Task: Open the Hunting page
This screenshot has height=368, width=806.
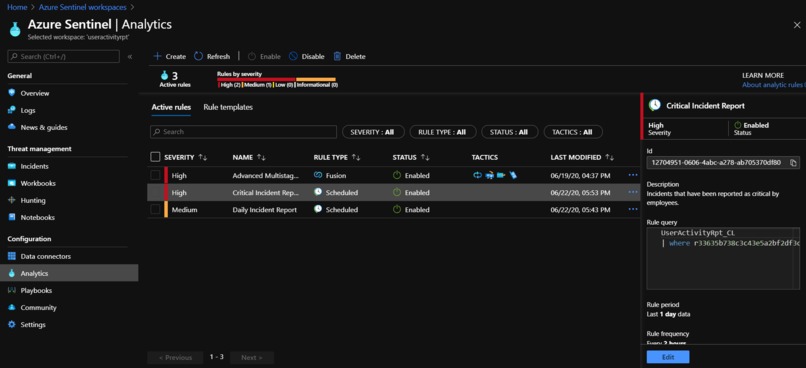Action: point(33,200)
